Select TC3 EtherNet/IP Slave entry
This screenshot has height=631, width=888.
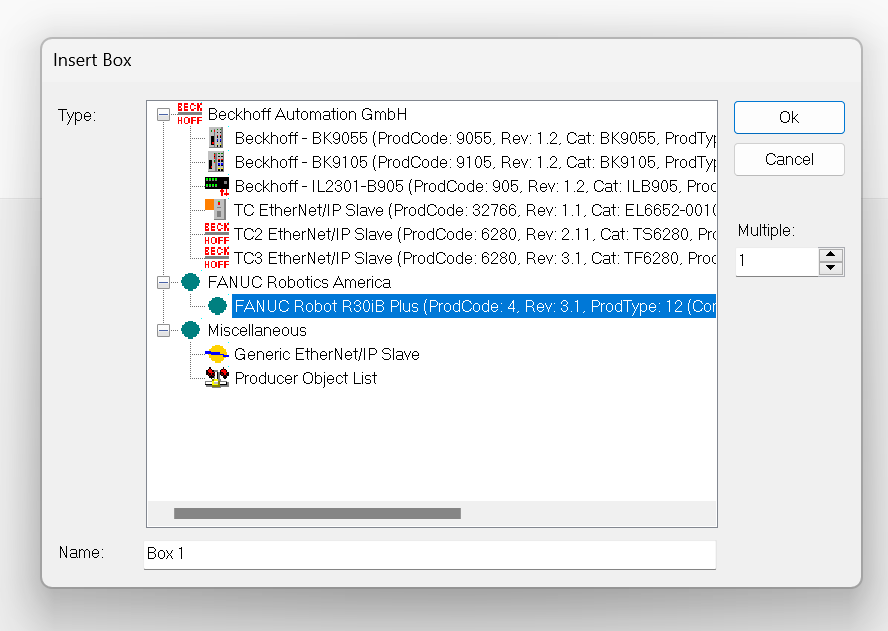point(475,258)
